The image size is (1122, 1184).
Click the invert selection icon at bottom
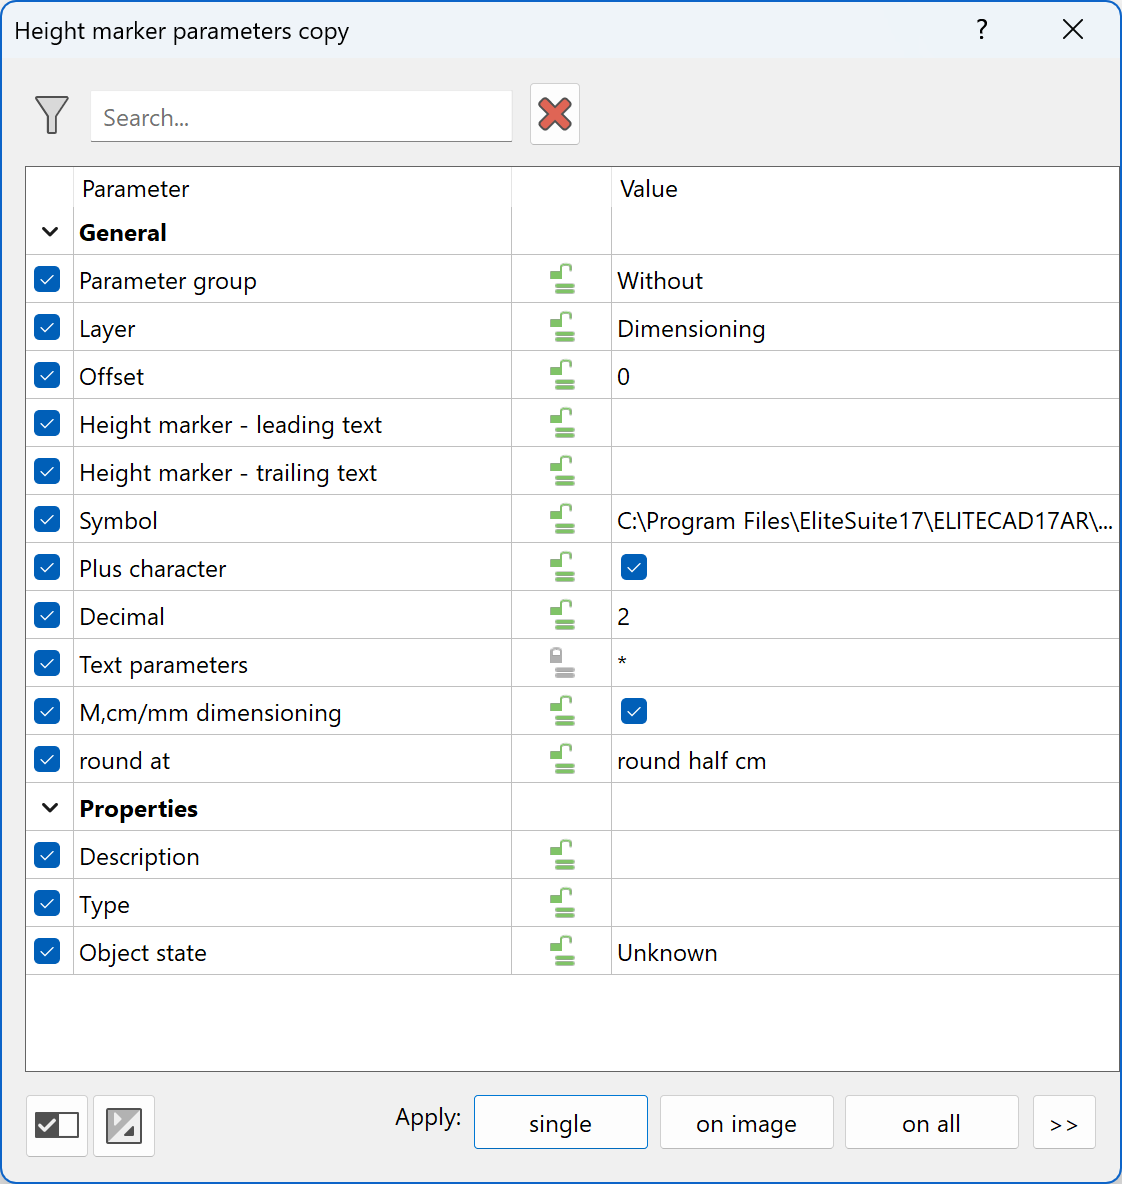124,1125
